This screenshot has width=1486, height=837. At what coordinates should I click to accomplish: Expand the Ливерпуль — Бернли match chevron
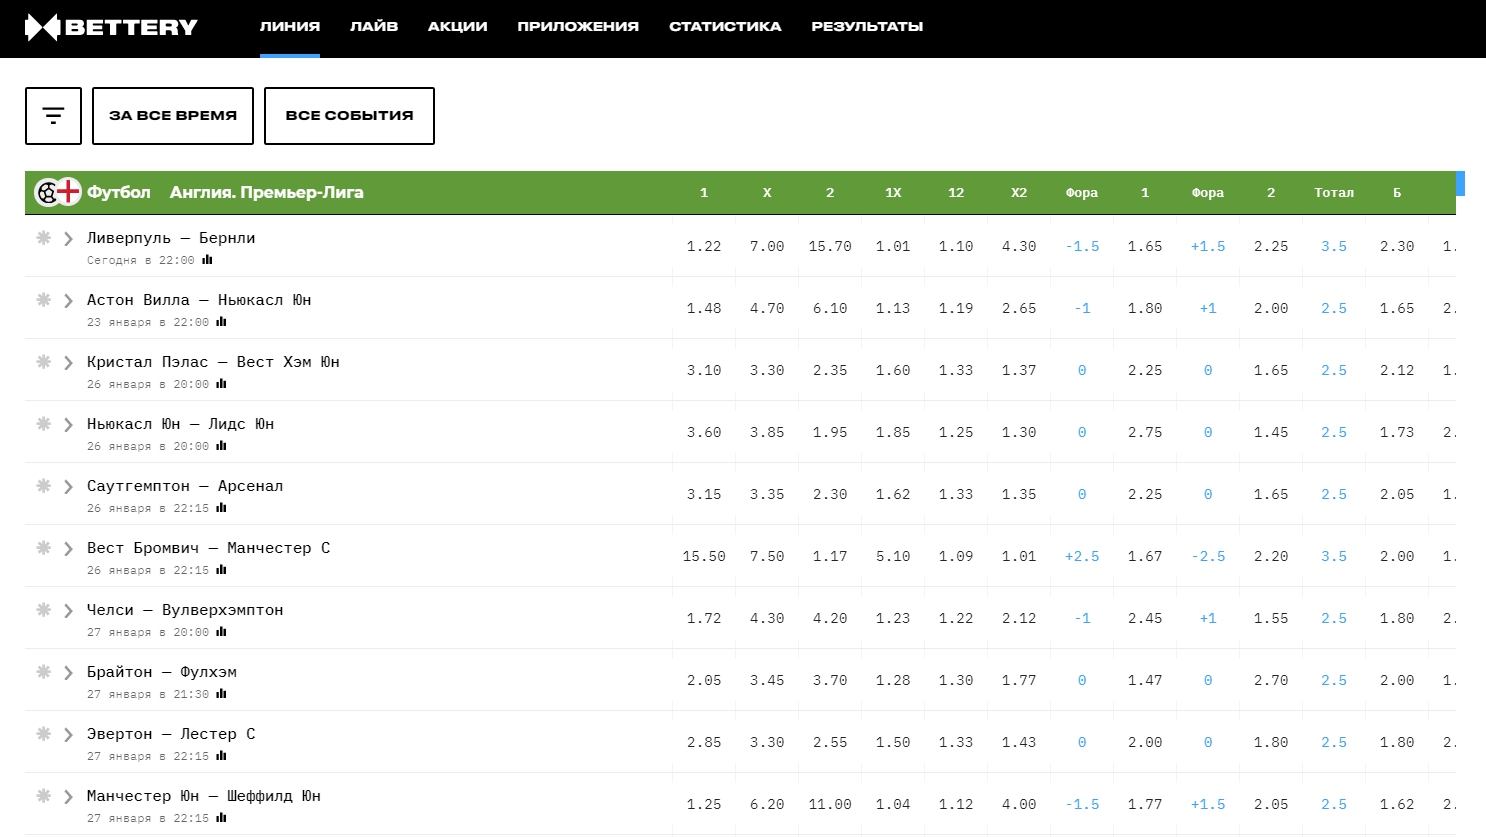(69, 239)
